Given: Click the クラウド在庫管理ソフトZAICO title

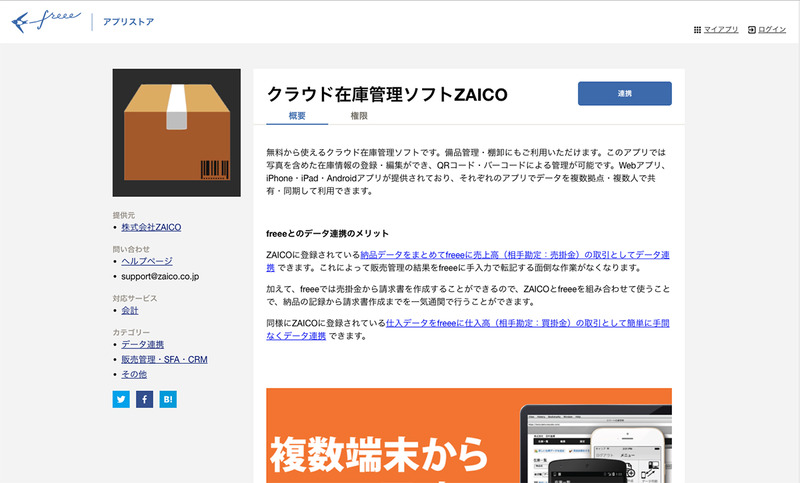Looking at the screenshot, I should (387, 94).
